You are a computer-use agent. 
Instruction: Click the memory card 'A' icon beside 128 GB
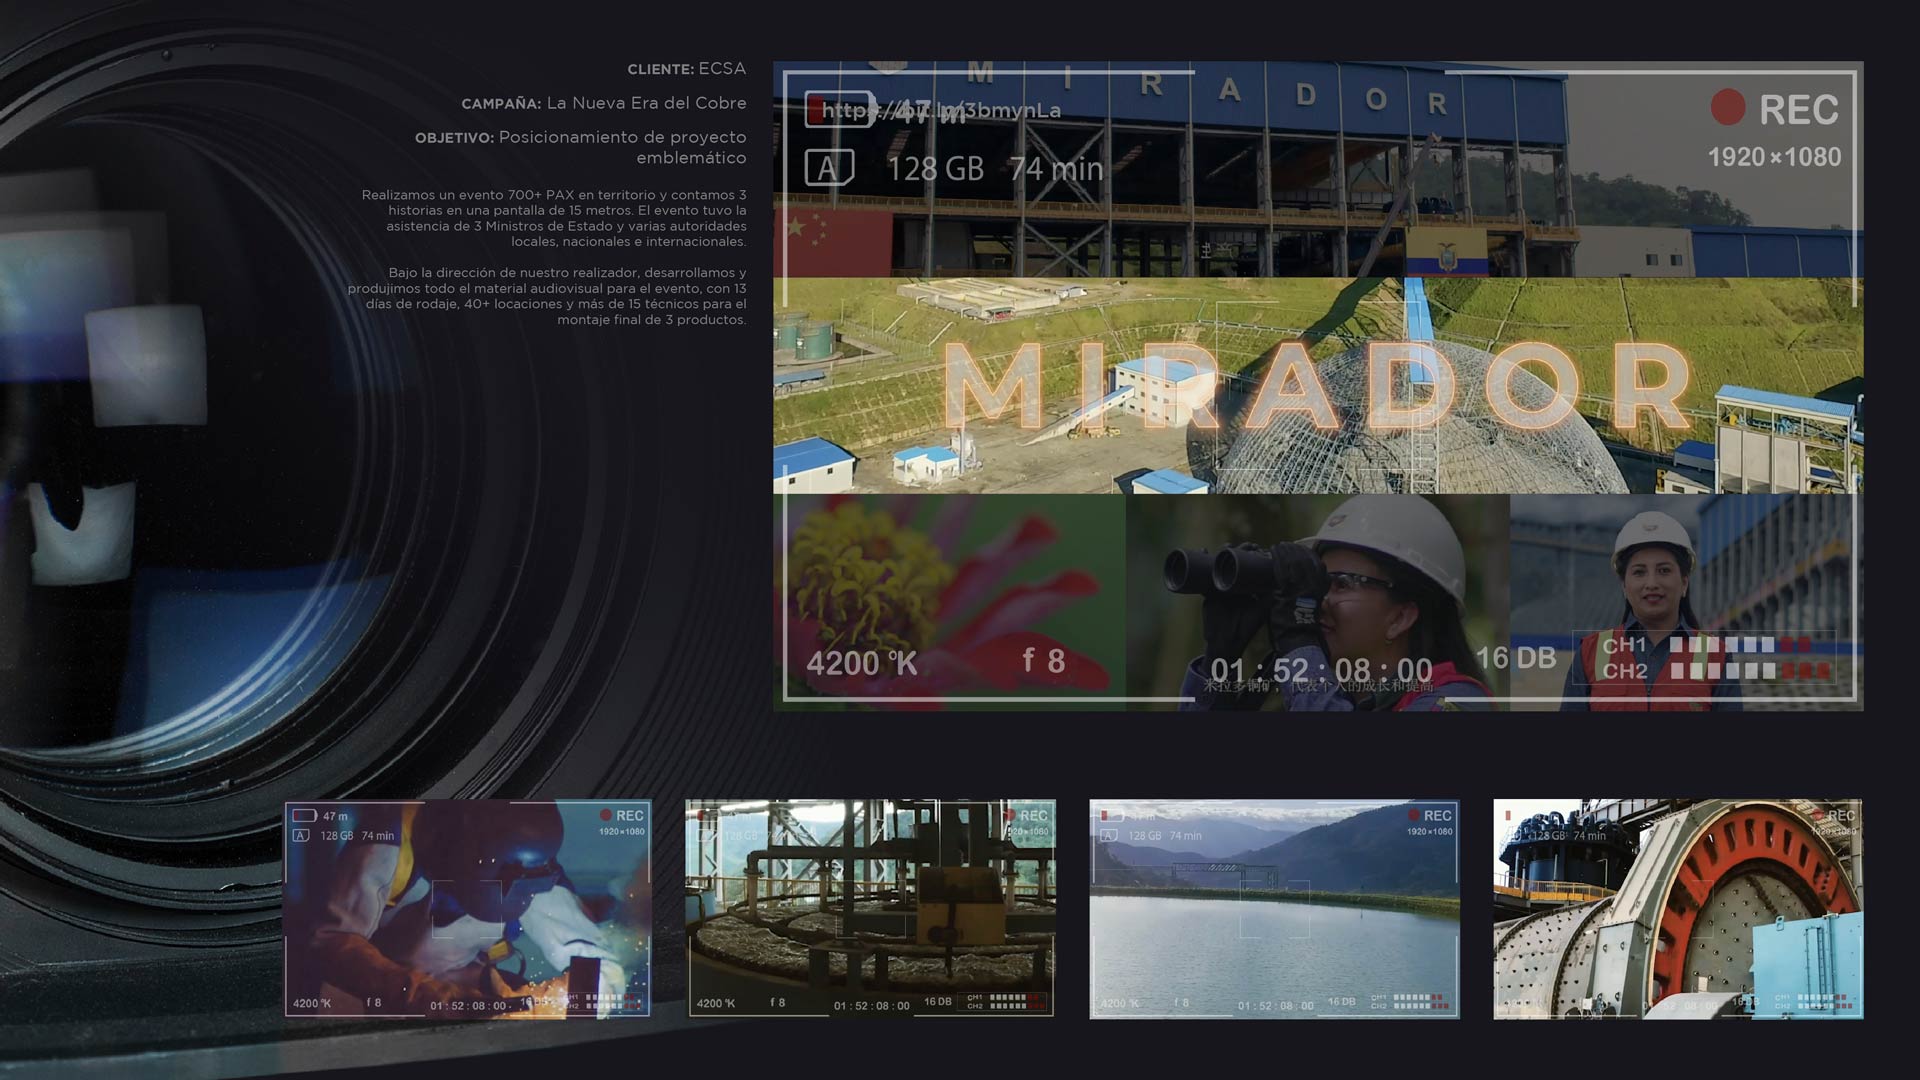[829, 168]
